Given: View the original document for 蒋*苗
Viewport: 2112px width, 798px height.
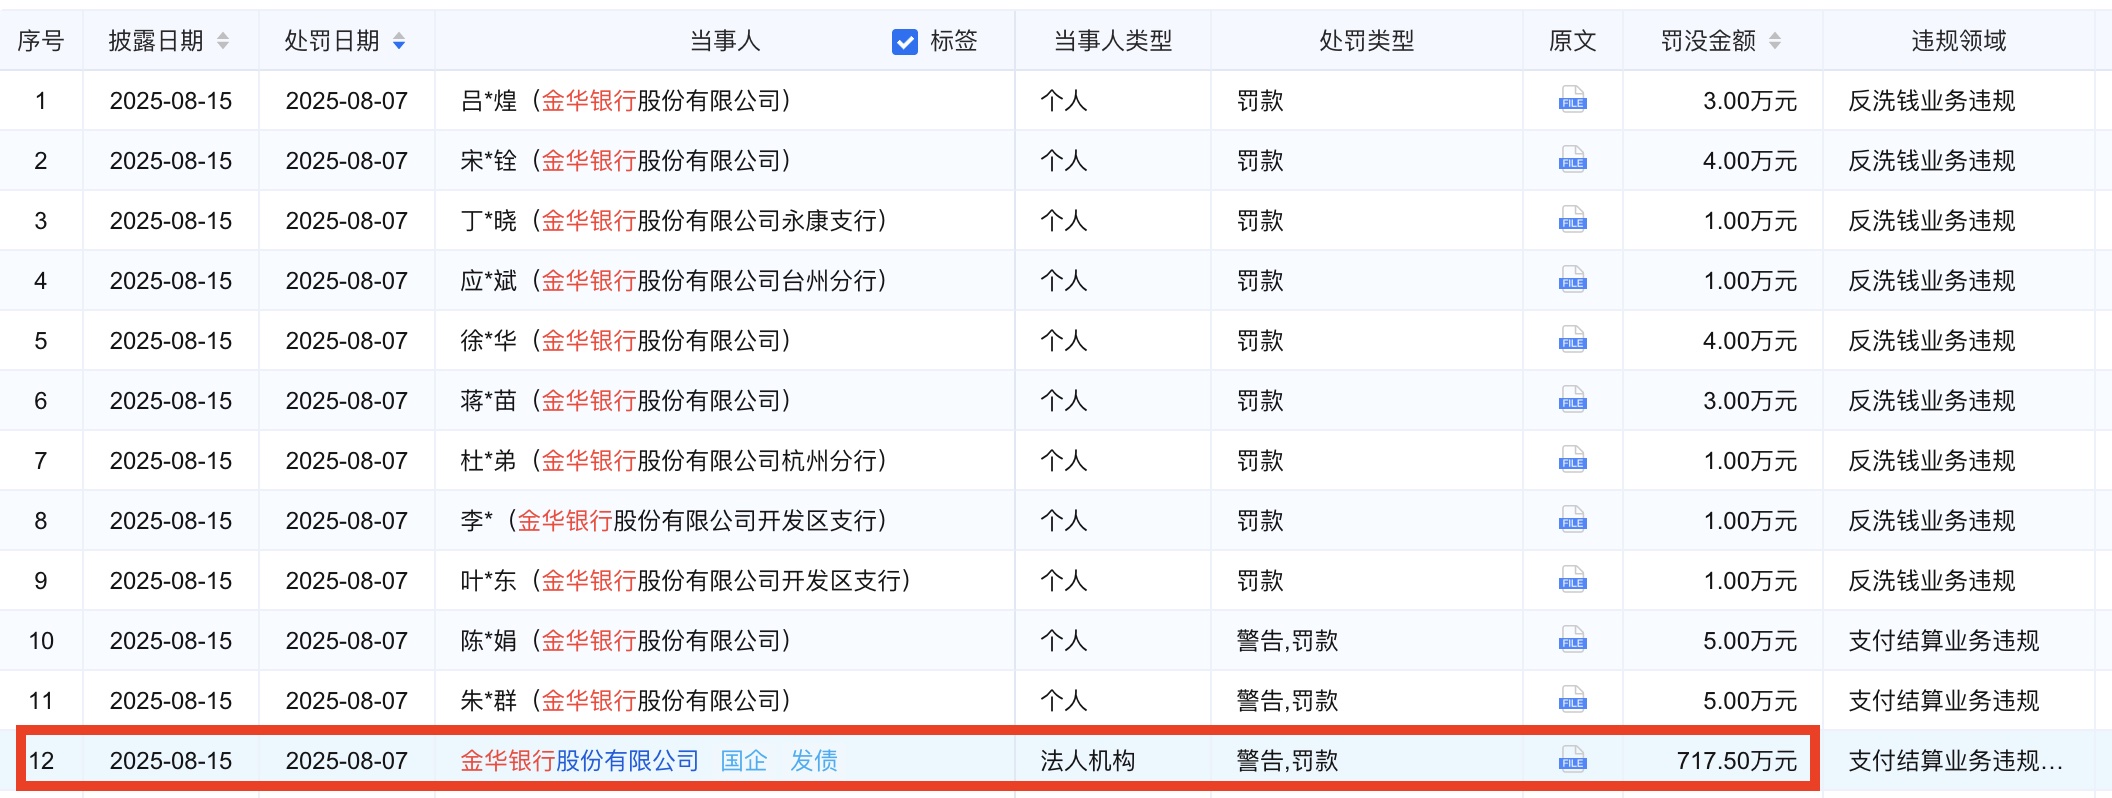Looking at the screenshot, I should click(x=1572, y=401).
